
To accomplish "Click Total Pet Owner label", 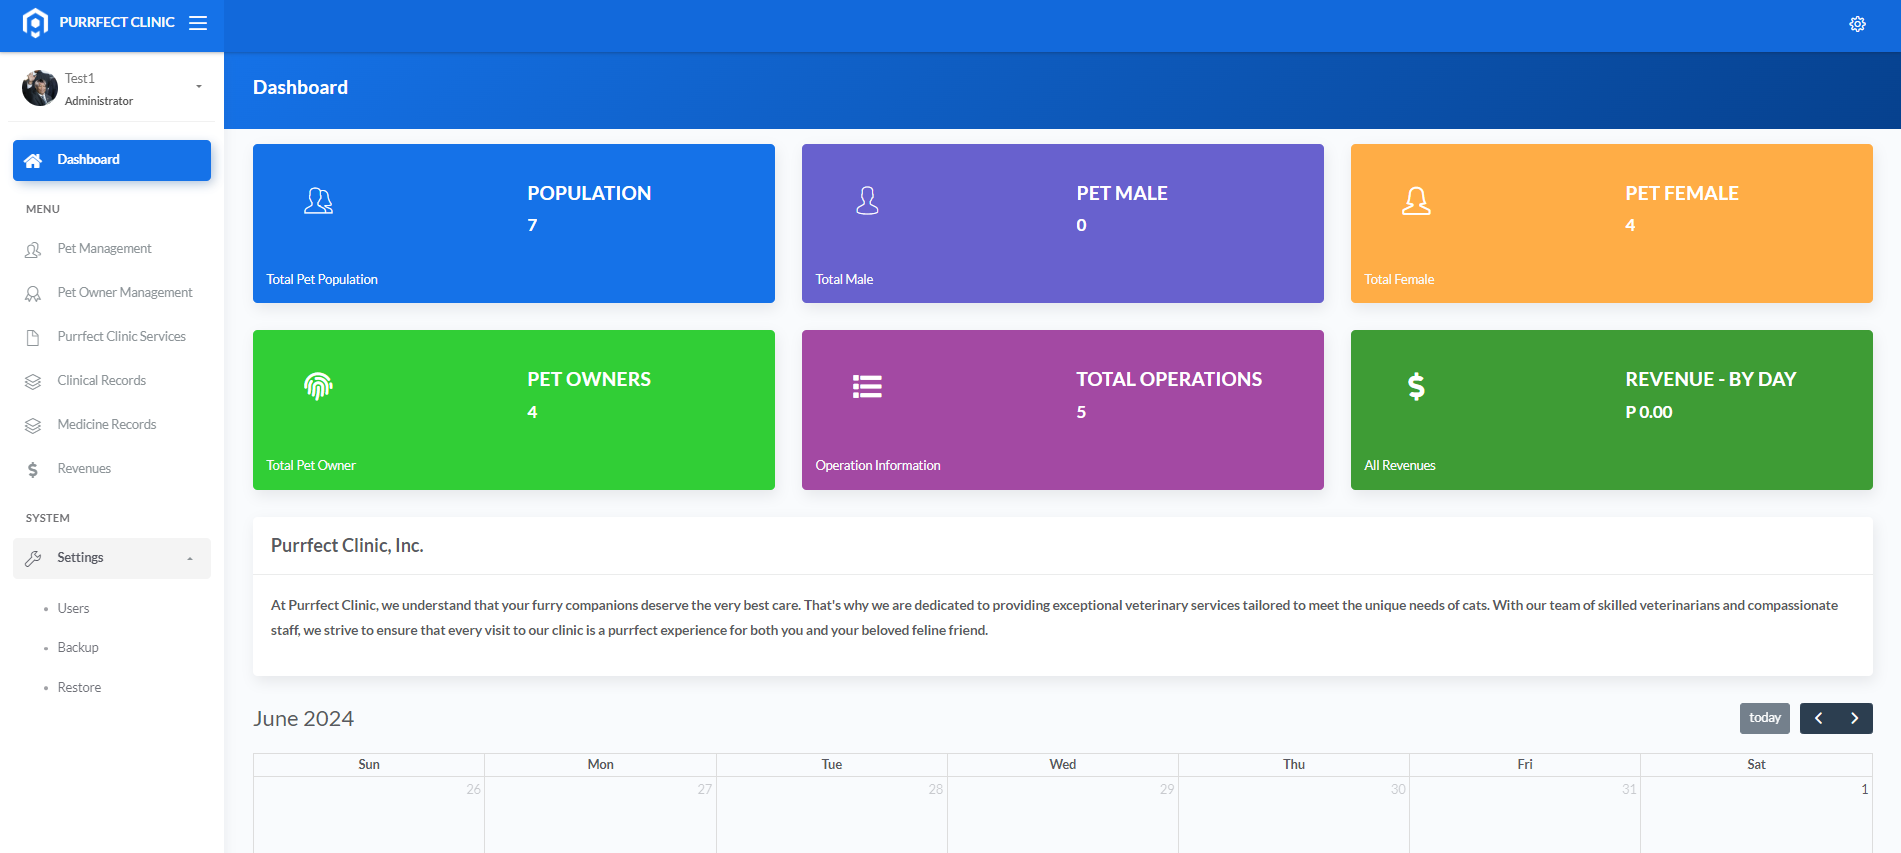I will 311,465.
